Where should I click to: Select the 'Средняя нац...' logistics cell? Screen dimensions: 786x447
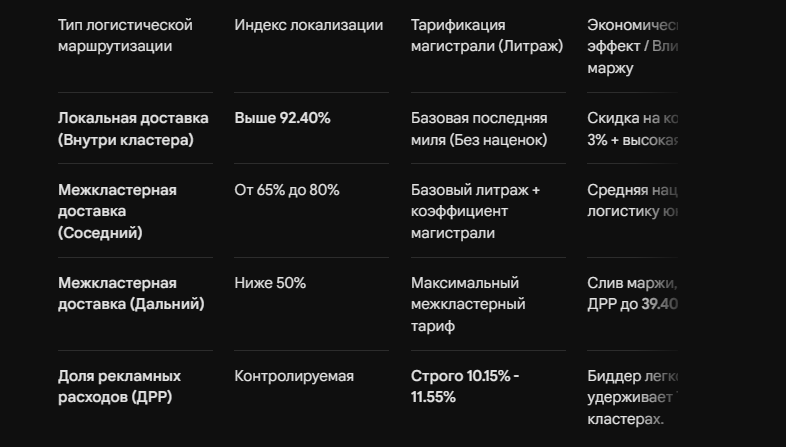tap(633, 201)
